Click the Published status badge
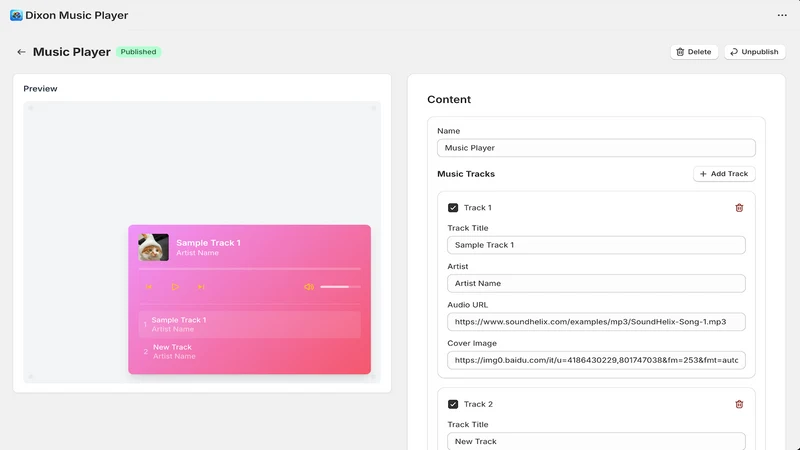Screen dimensions: 800x450 [138, 52]
